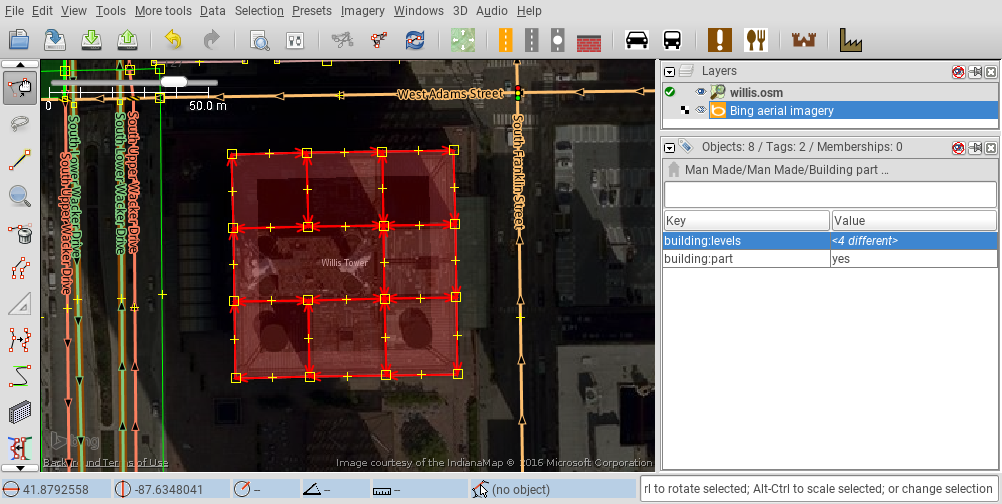This screenshot has height=504, width=1002.
Task: Apply the roundabout road preset
Action: click(x=558, y=40)
